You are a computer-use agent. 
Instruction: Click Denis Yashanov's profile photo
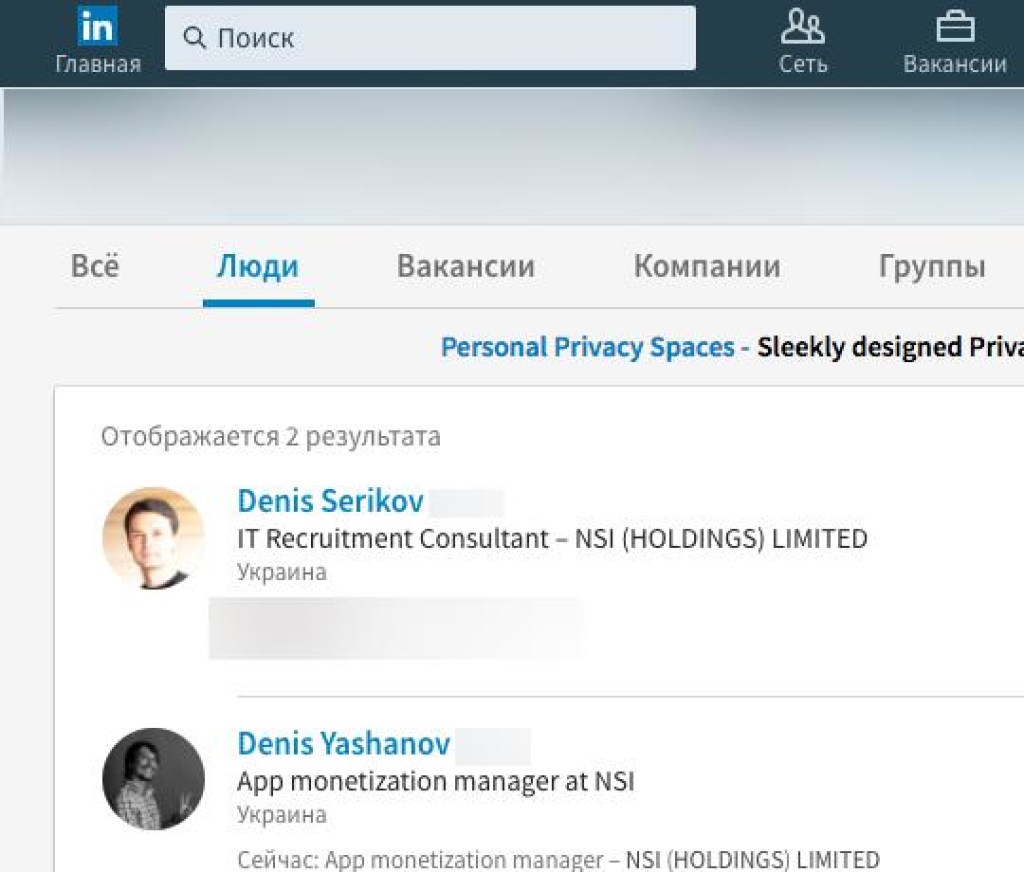(x=153, y=779)
